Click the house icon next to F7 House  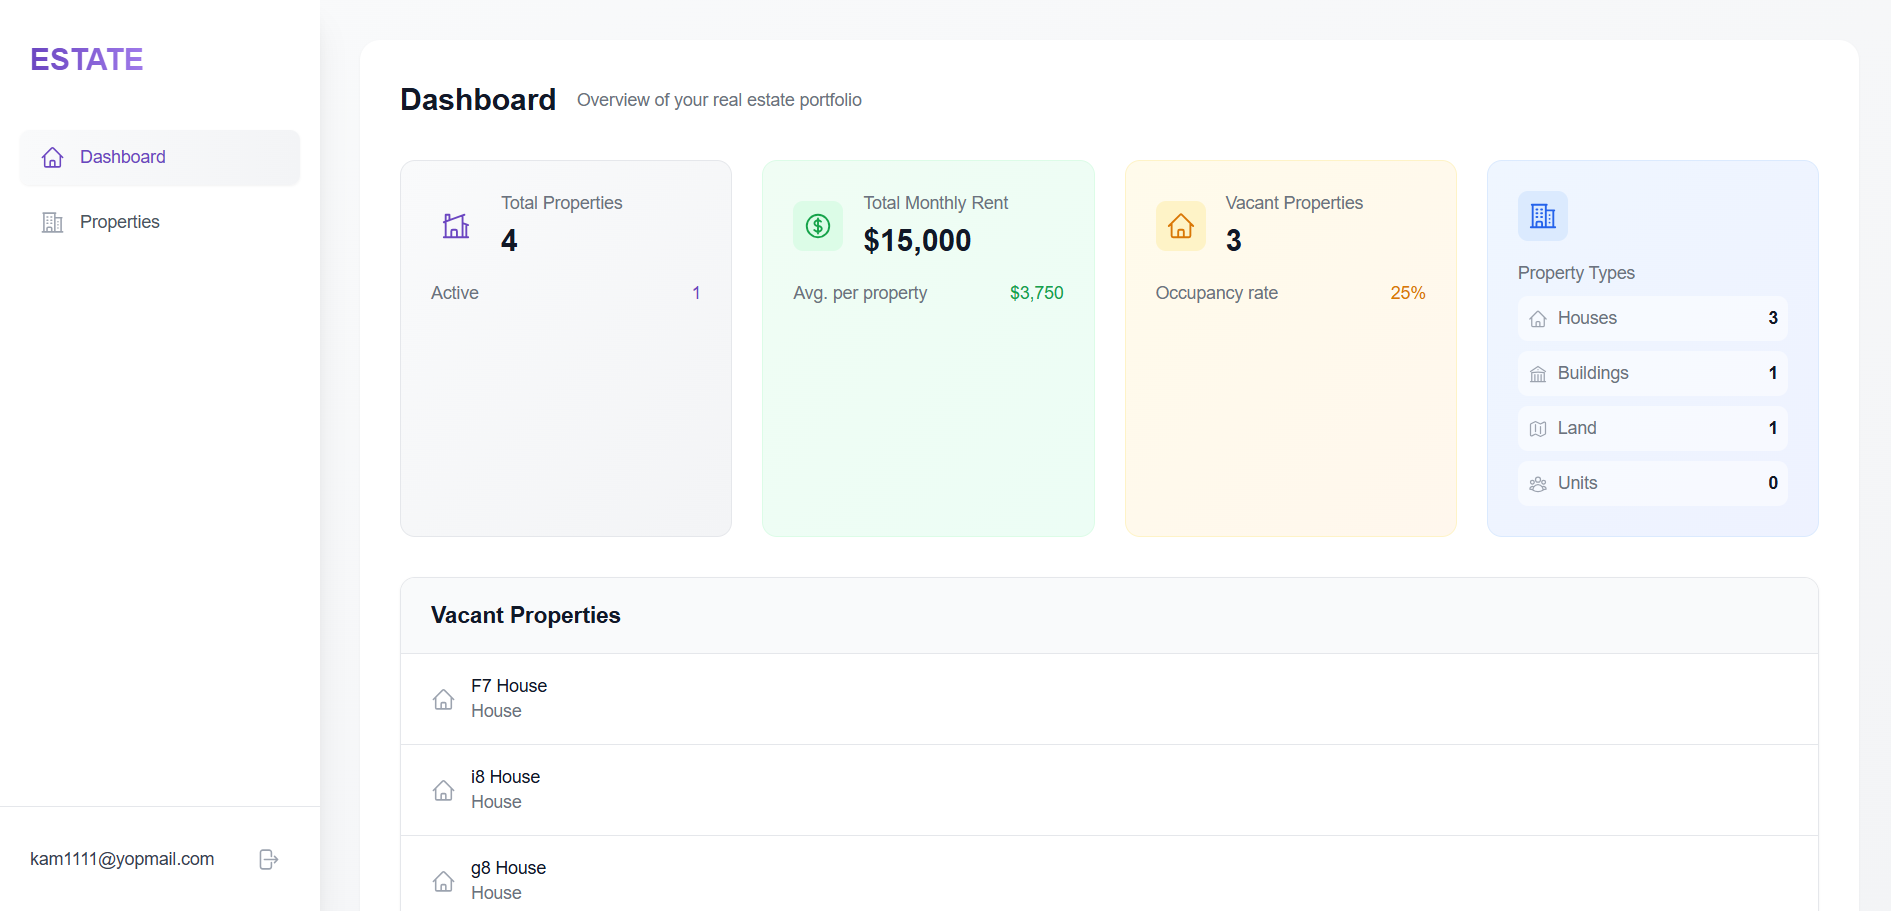pos(443,699)
